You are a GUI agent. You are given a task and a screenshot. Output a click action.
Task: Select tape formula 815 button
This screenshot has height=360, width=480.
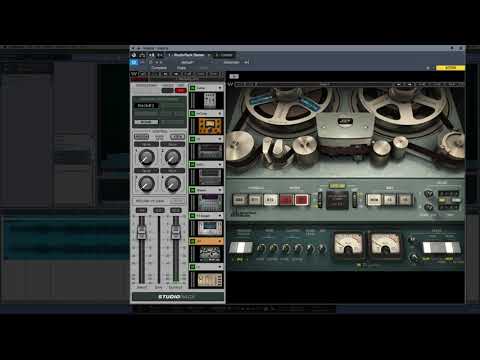click(x=270, y=200)
